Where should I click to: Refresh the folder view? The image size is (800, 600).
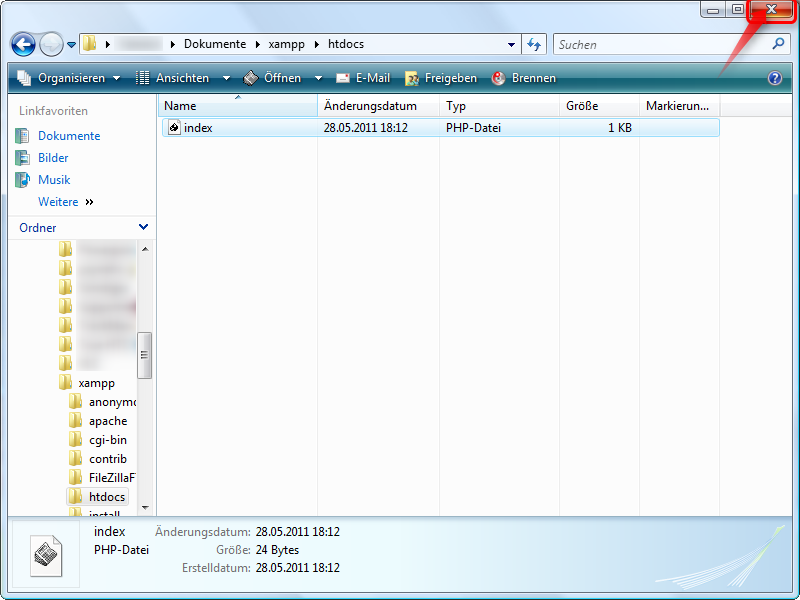click(x=534, y=44)
